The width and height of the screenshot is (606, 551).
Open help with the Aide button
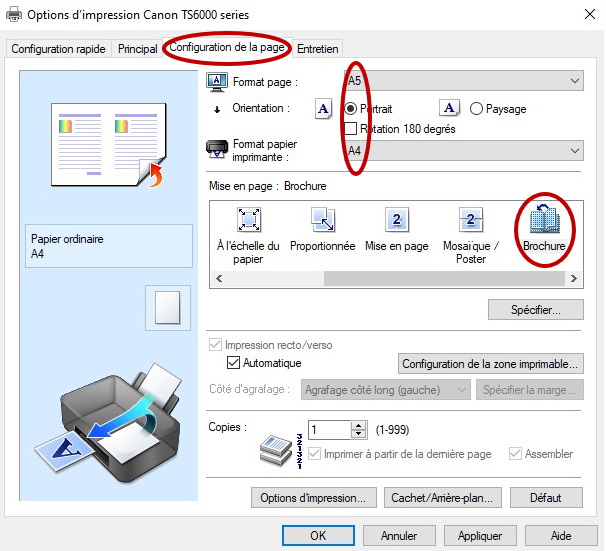point(561,536)
